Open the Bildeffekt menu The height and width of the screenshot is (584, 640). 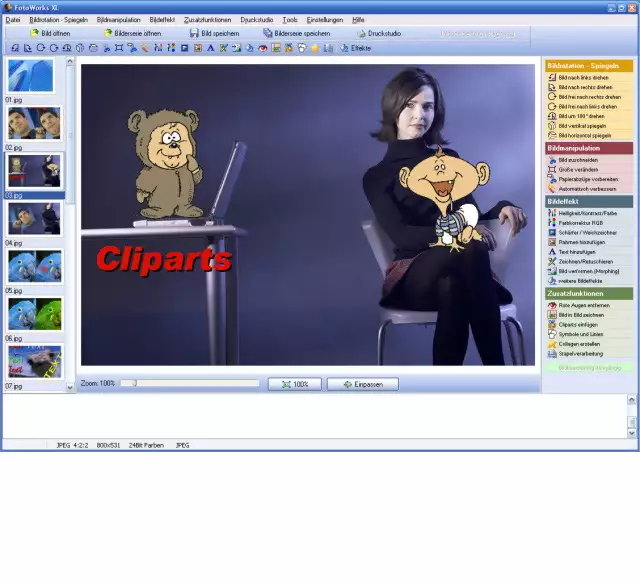coord(162,20)
